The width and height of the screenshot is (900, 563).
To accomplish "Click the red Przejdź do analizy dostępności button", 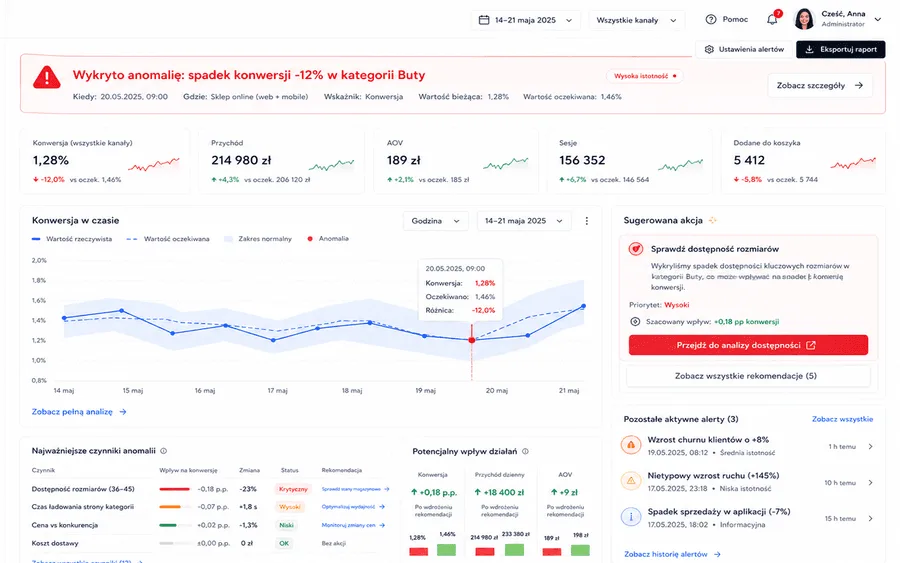I will pyautogui.click(x=748, y=345).
